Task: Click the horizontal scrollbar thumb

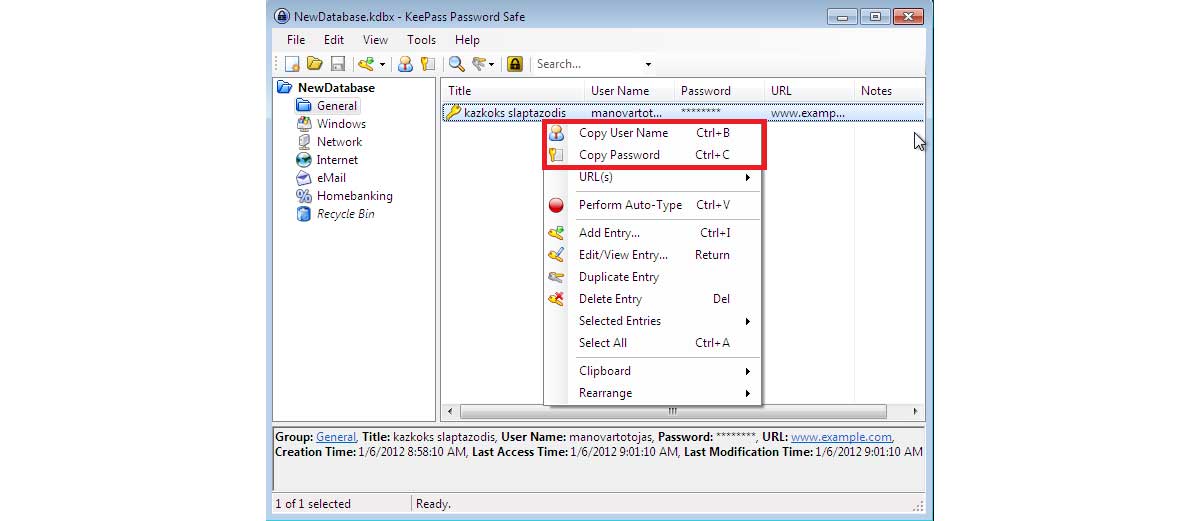Action: pyautogui.click(x=672, y=411)
